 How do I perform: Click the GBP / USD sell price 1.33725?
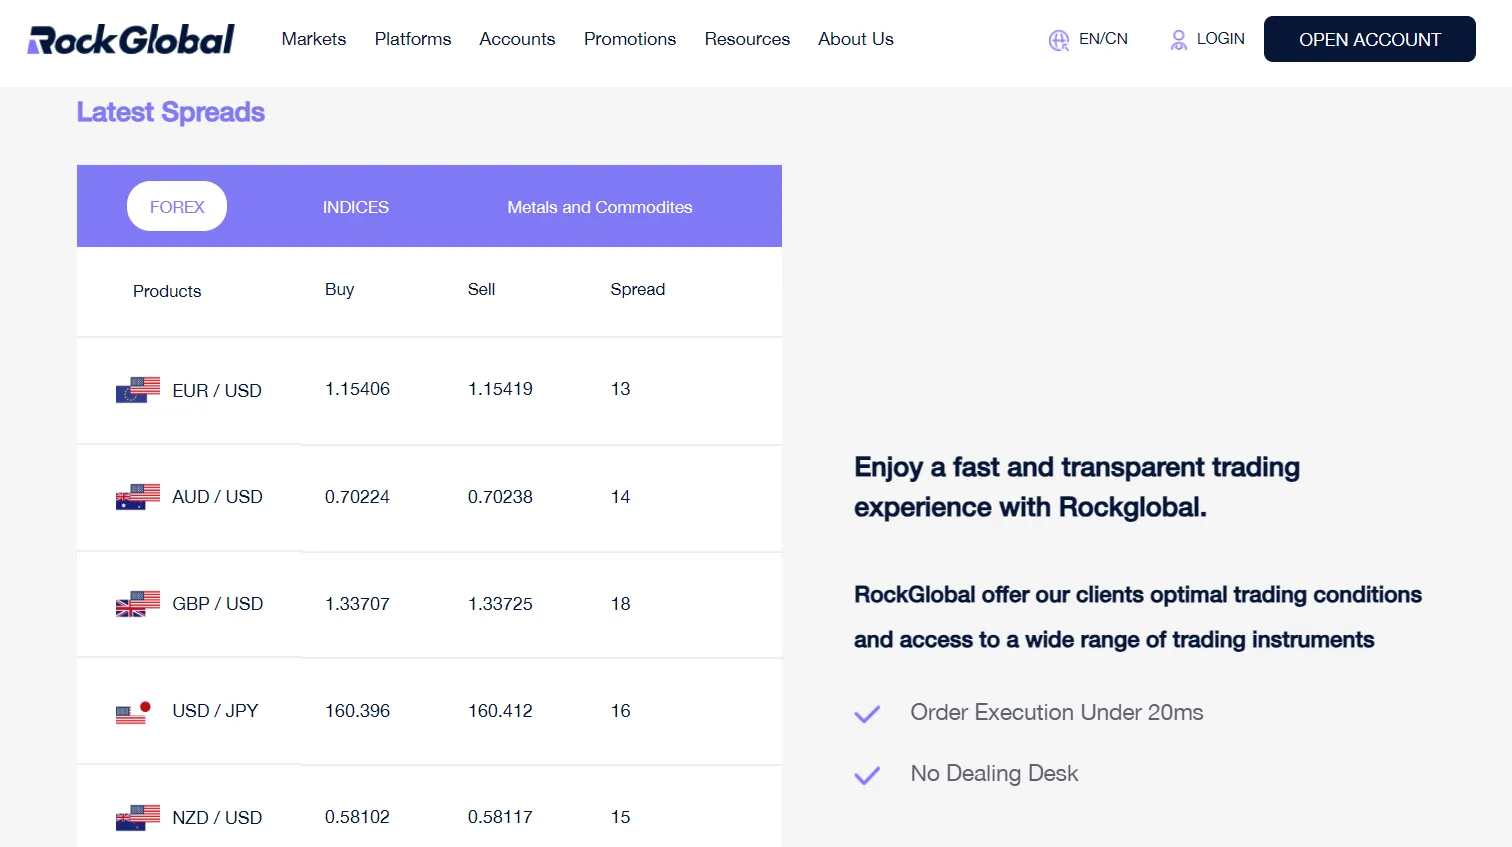click(x=501, y=604)
